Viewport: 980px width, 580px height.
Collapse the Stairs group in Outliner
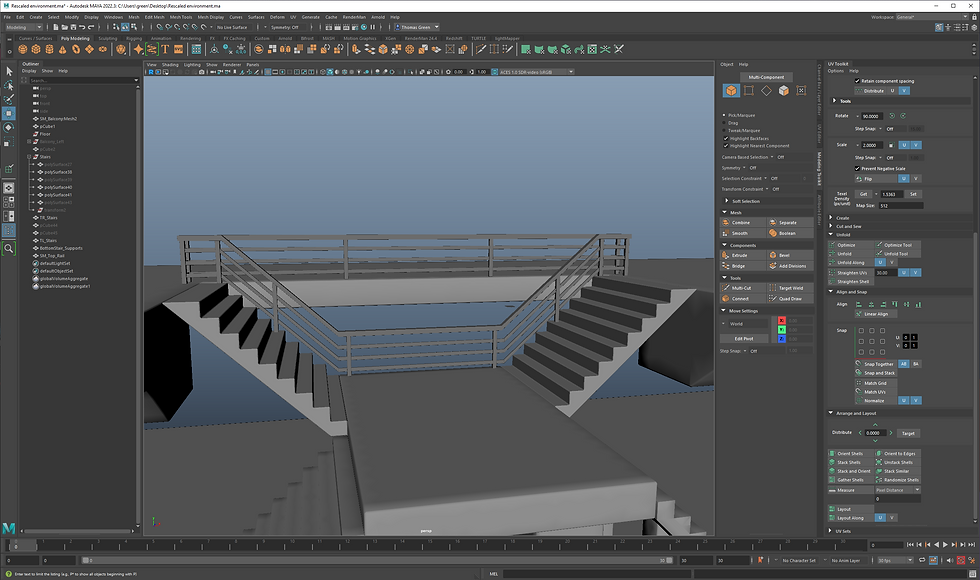tap(29, 157)
